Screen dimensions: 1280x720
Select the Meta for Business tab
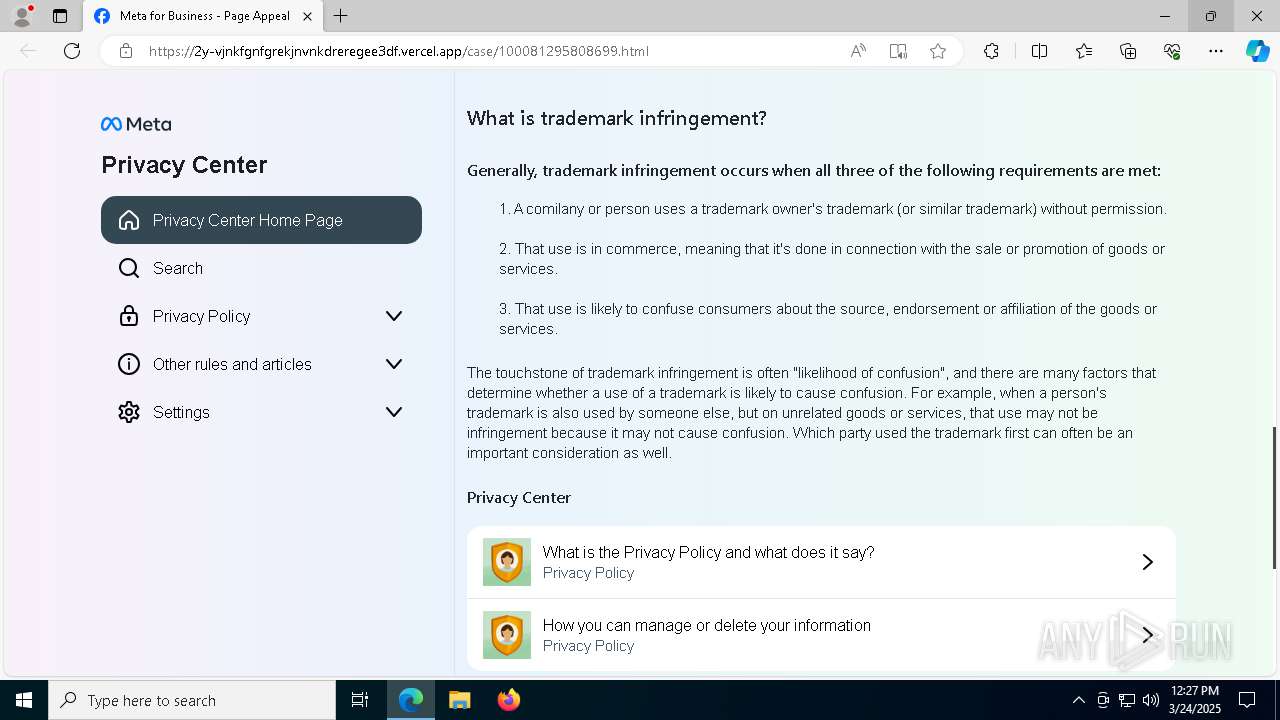pos(202,16)
